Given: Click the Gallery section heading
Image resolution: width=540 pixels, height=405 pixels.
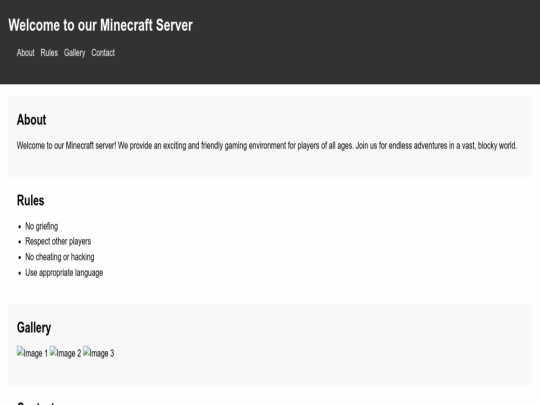Looking at the screenshot, I should pos(34,328).
